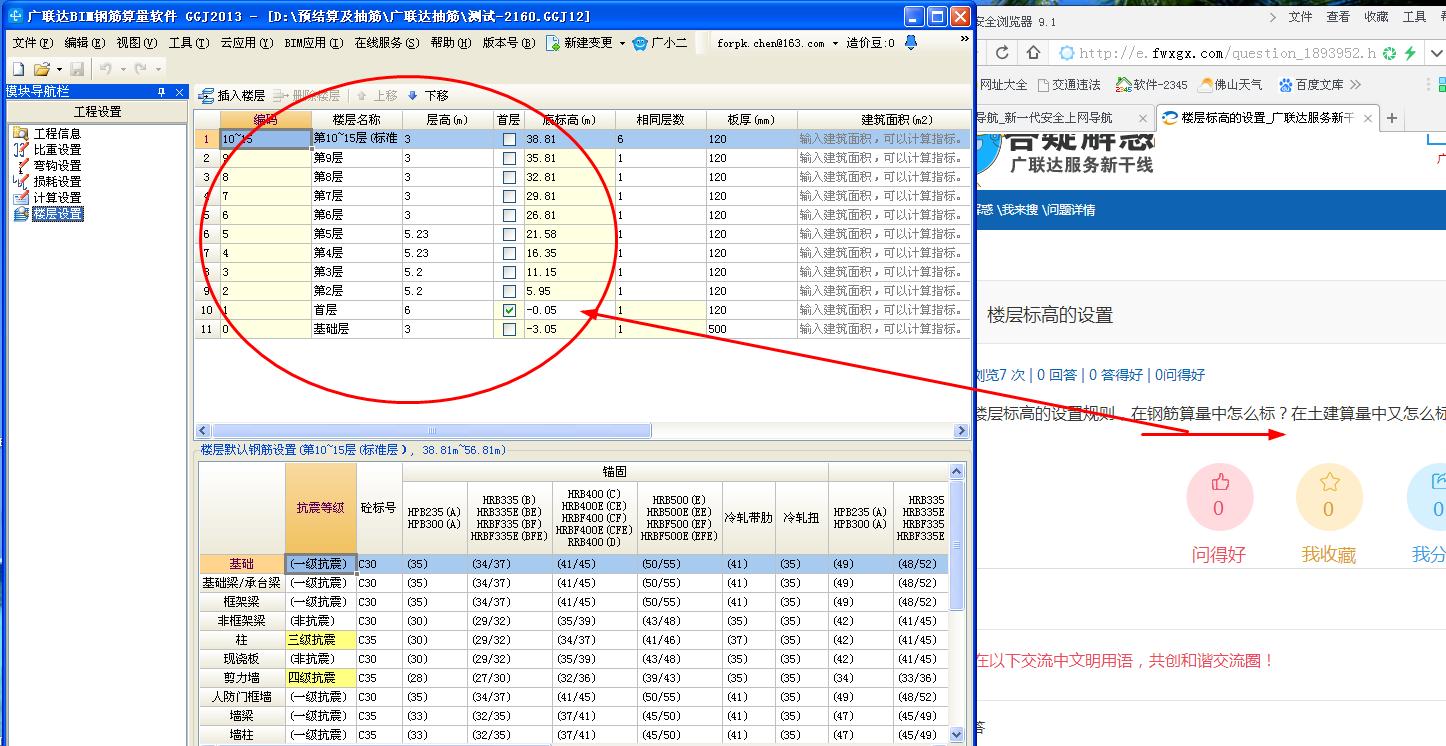Close the 模块导航栏 navigation panel
The width and height of the screenshot is (1446, 746).
coord(180,91)
